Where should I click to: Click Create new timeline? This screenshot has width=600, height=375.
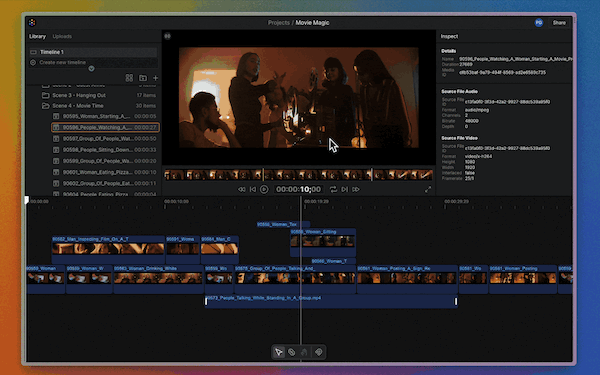pos(93,62)
